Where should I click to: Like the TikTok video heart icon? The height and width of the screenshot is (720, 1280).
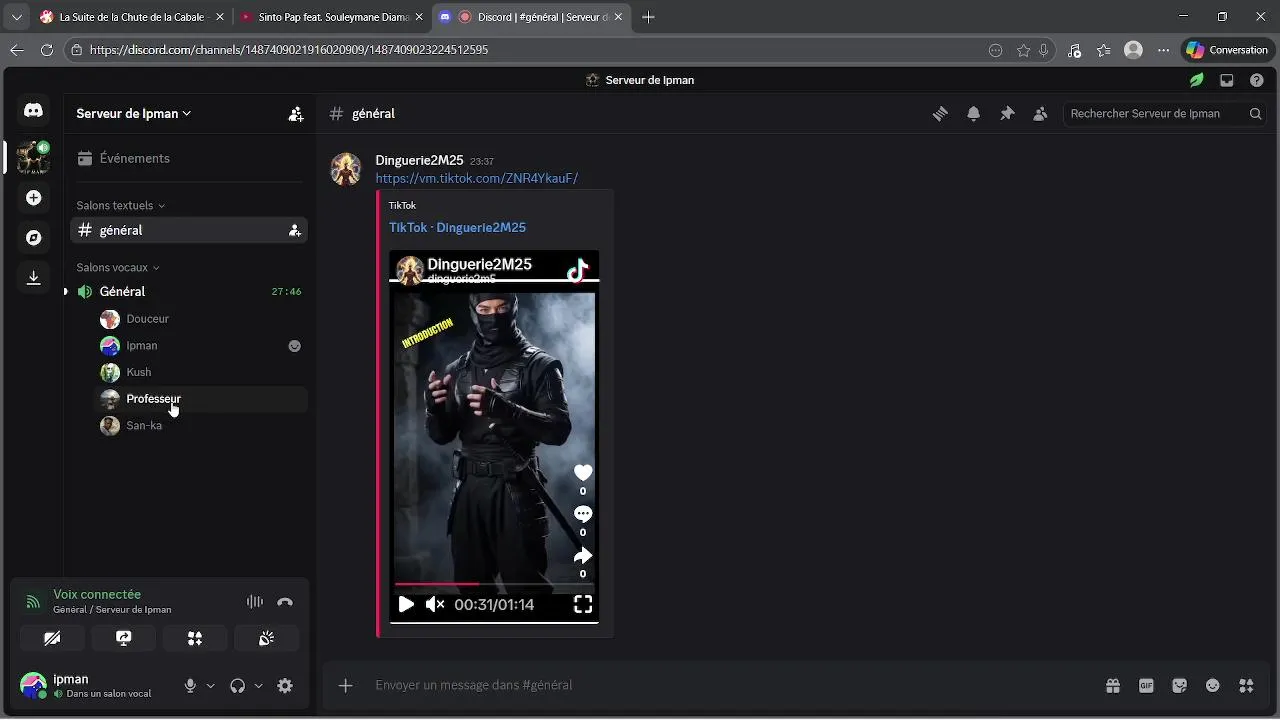pos(583,473)
